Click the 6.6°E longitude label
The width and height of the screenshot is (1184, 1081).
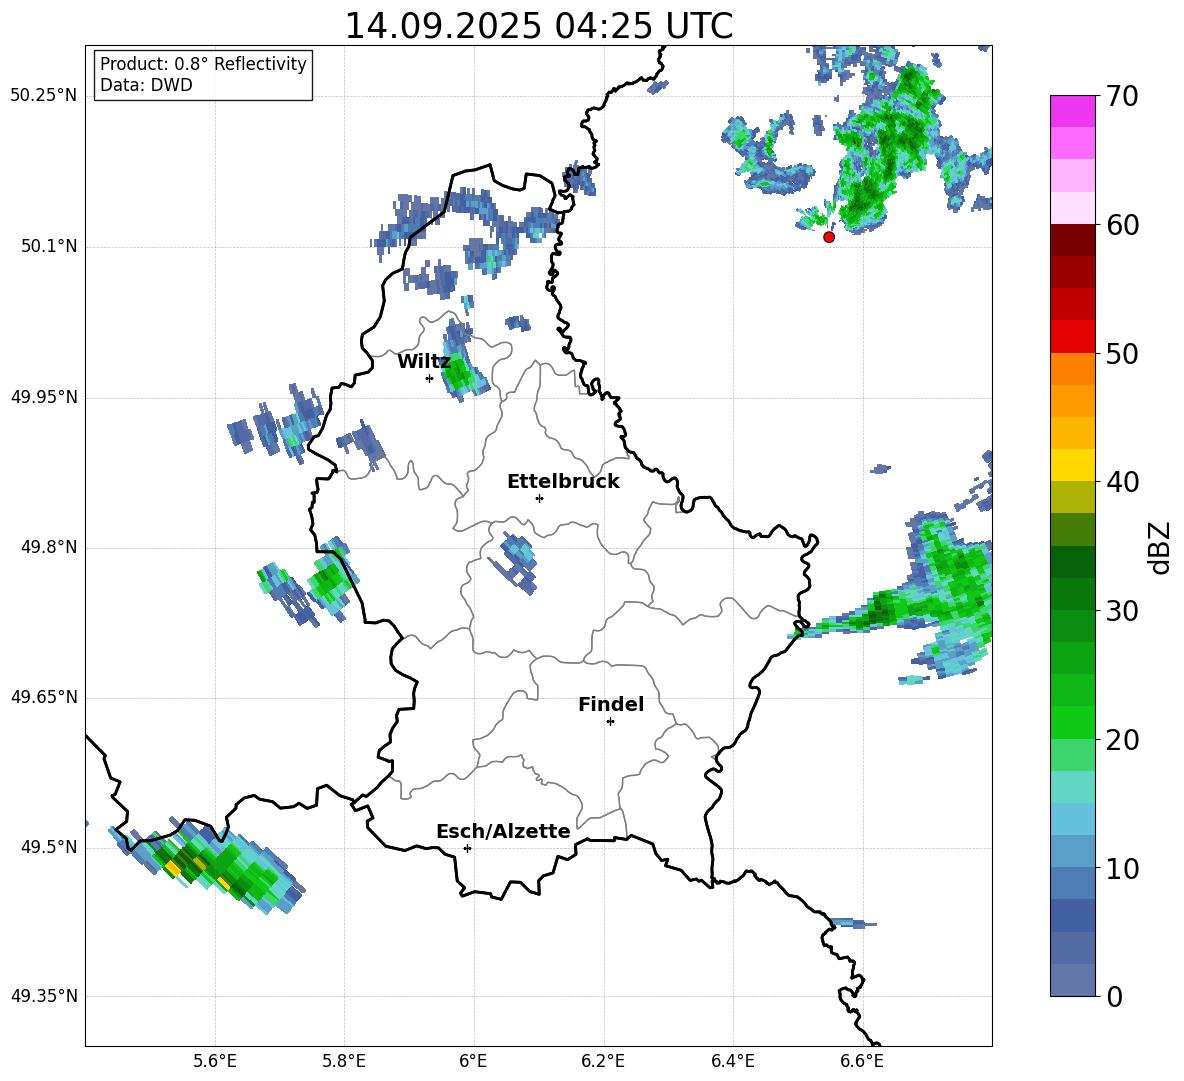[862, 1061]
